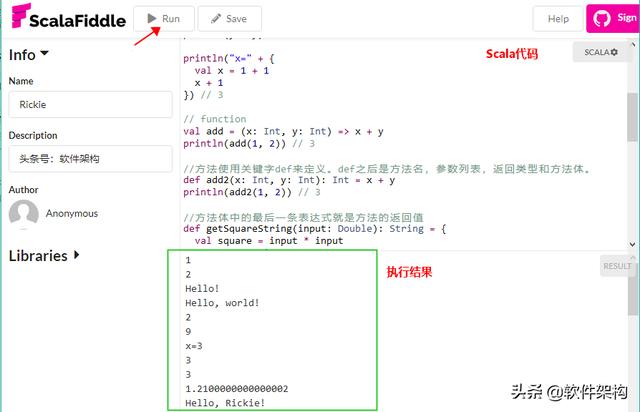Click the 'Description' field label

point(33,136)
